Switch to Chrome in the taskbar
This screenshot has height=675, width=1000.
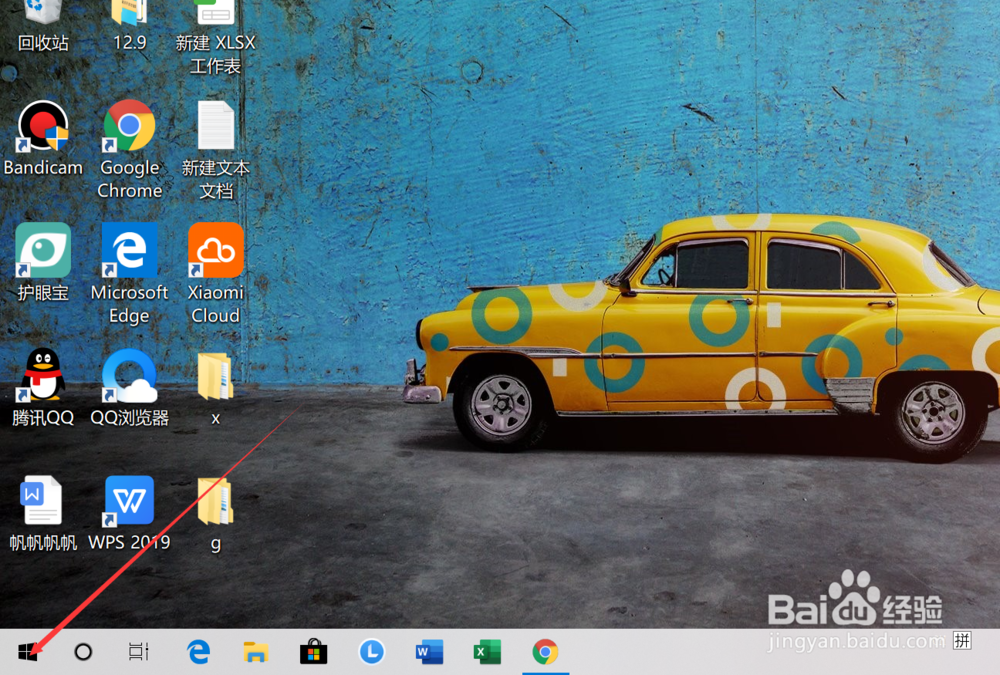coord(545,651)
